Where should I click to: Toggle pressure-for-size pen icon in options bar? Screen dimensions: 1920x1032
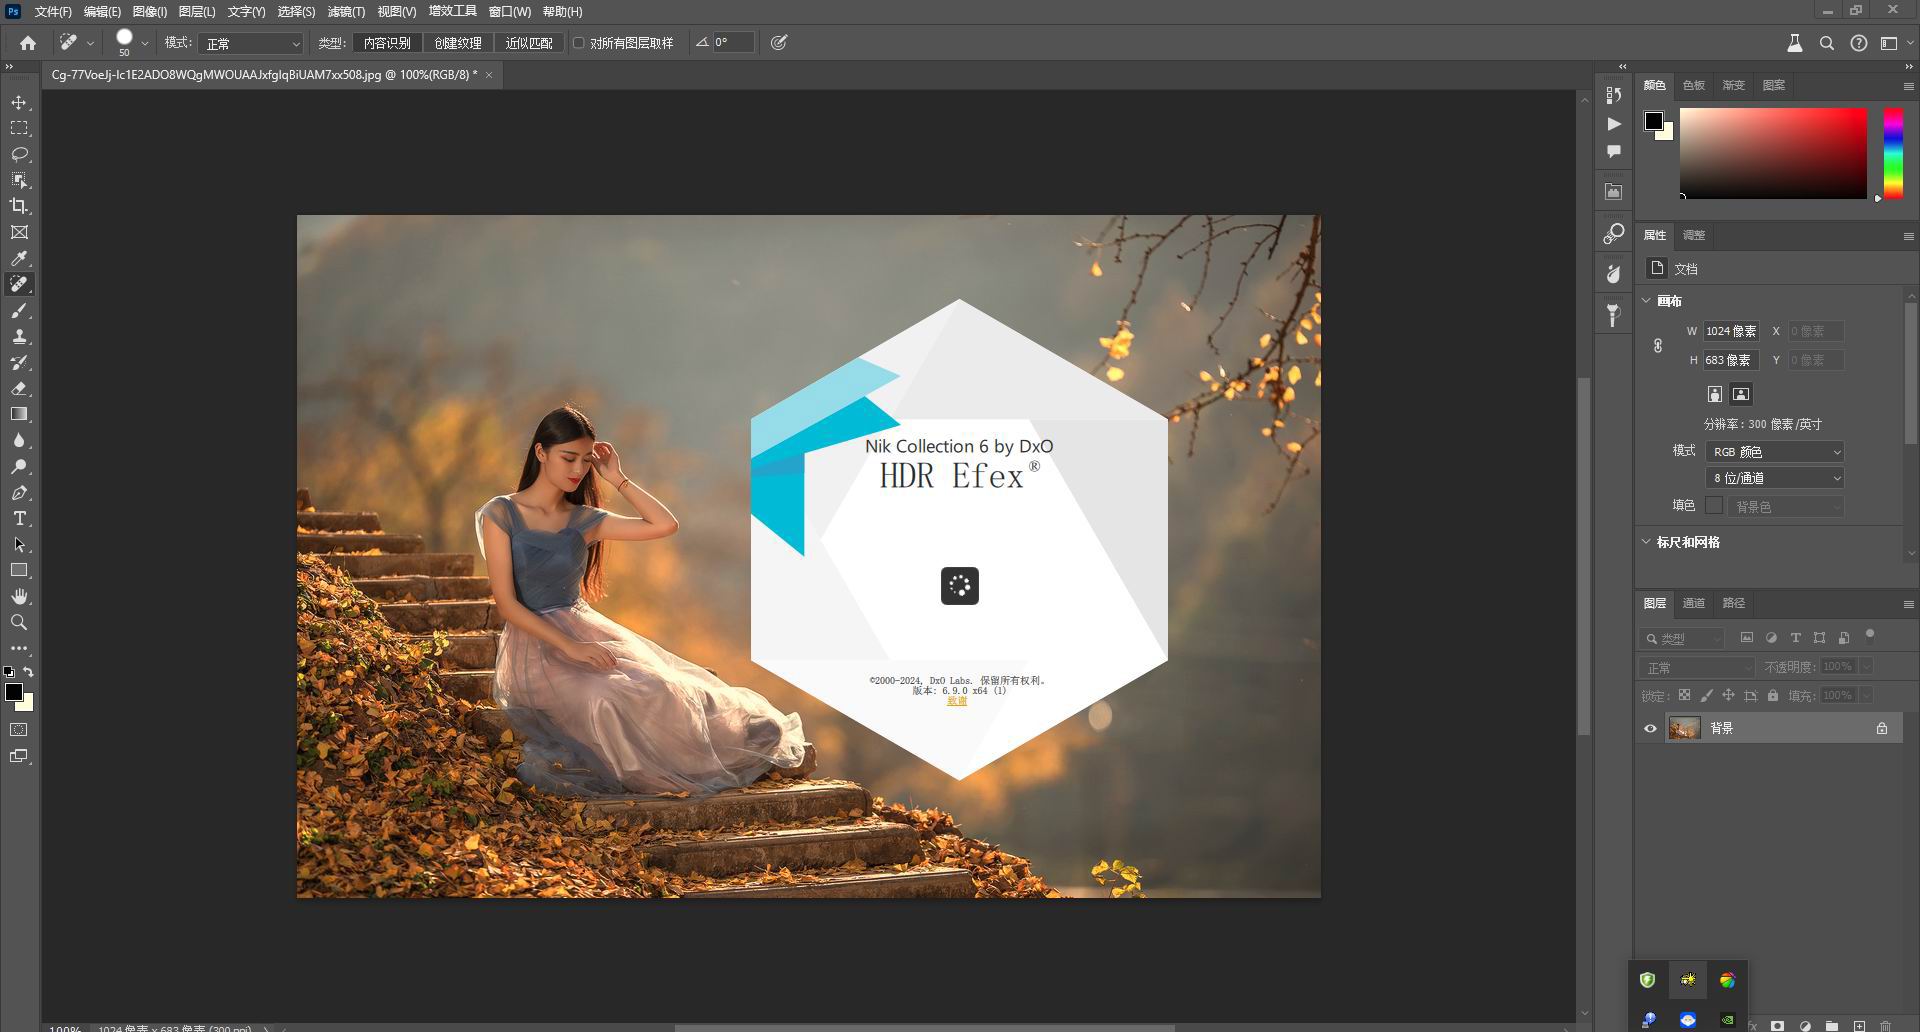779,43
